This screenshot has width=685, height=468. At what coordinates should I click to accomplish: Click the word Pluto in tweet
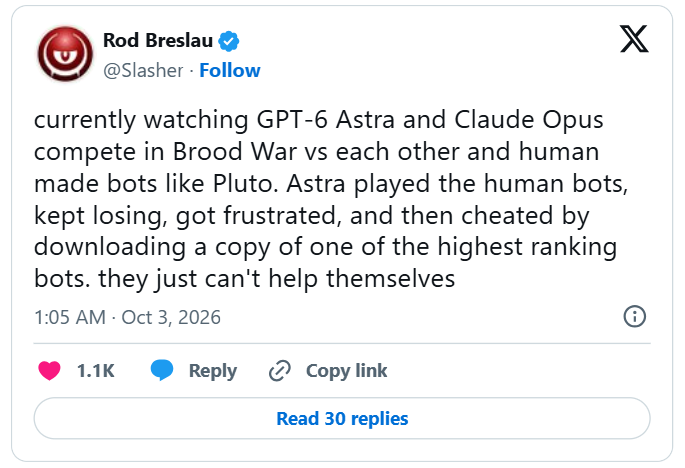[x=246, y=184]
